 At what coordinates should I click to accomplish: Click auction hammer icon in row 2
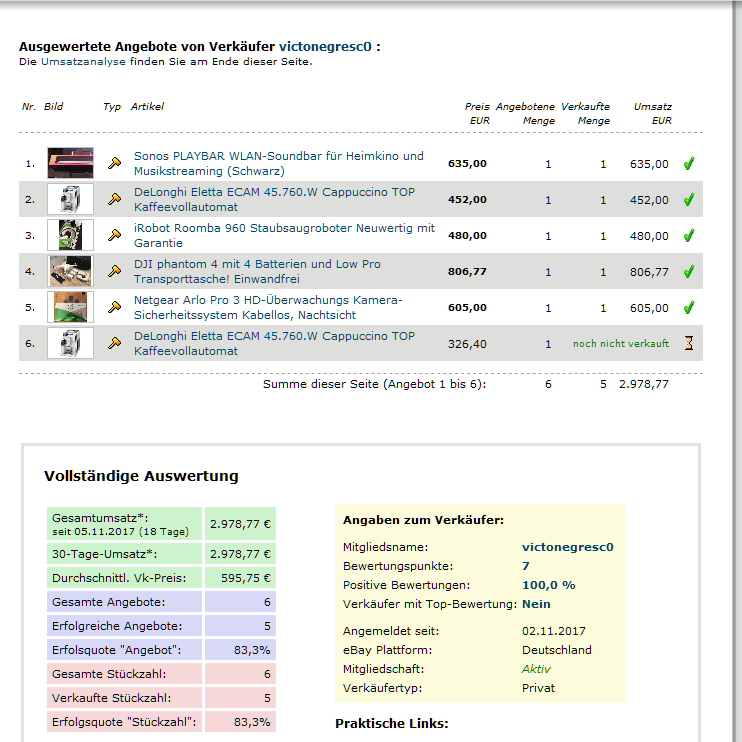coord(114,199)
